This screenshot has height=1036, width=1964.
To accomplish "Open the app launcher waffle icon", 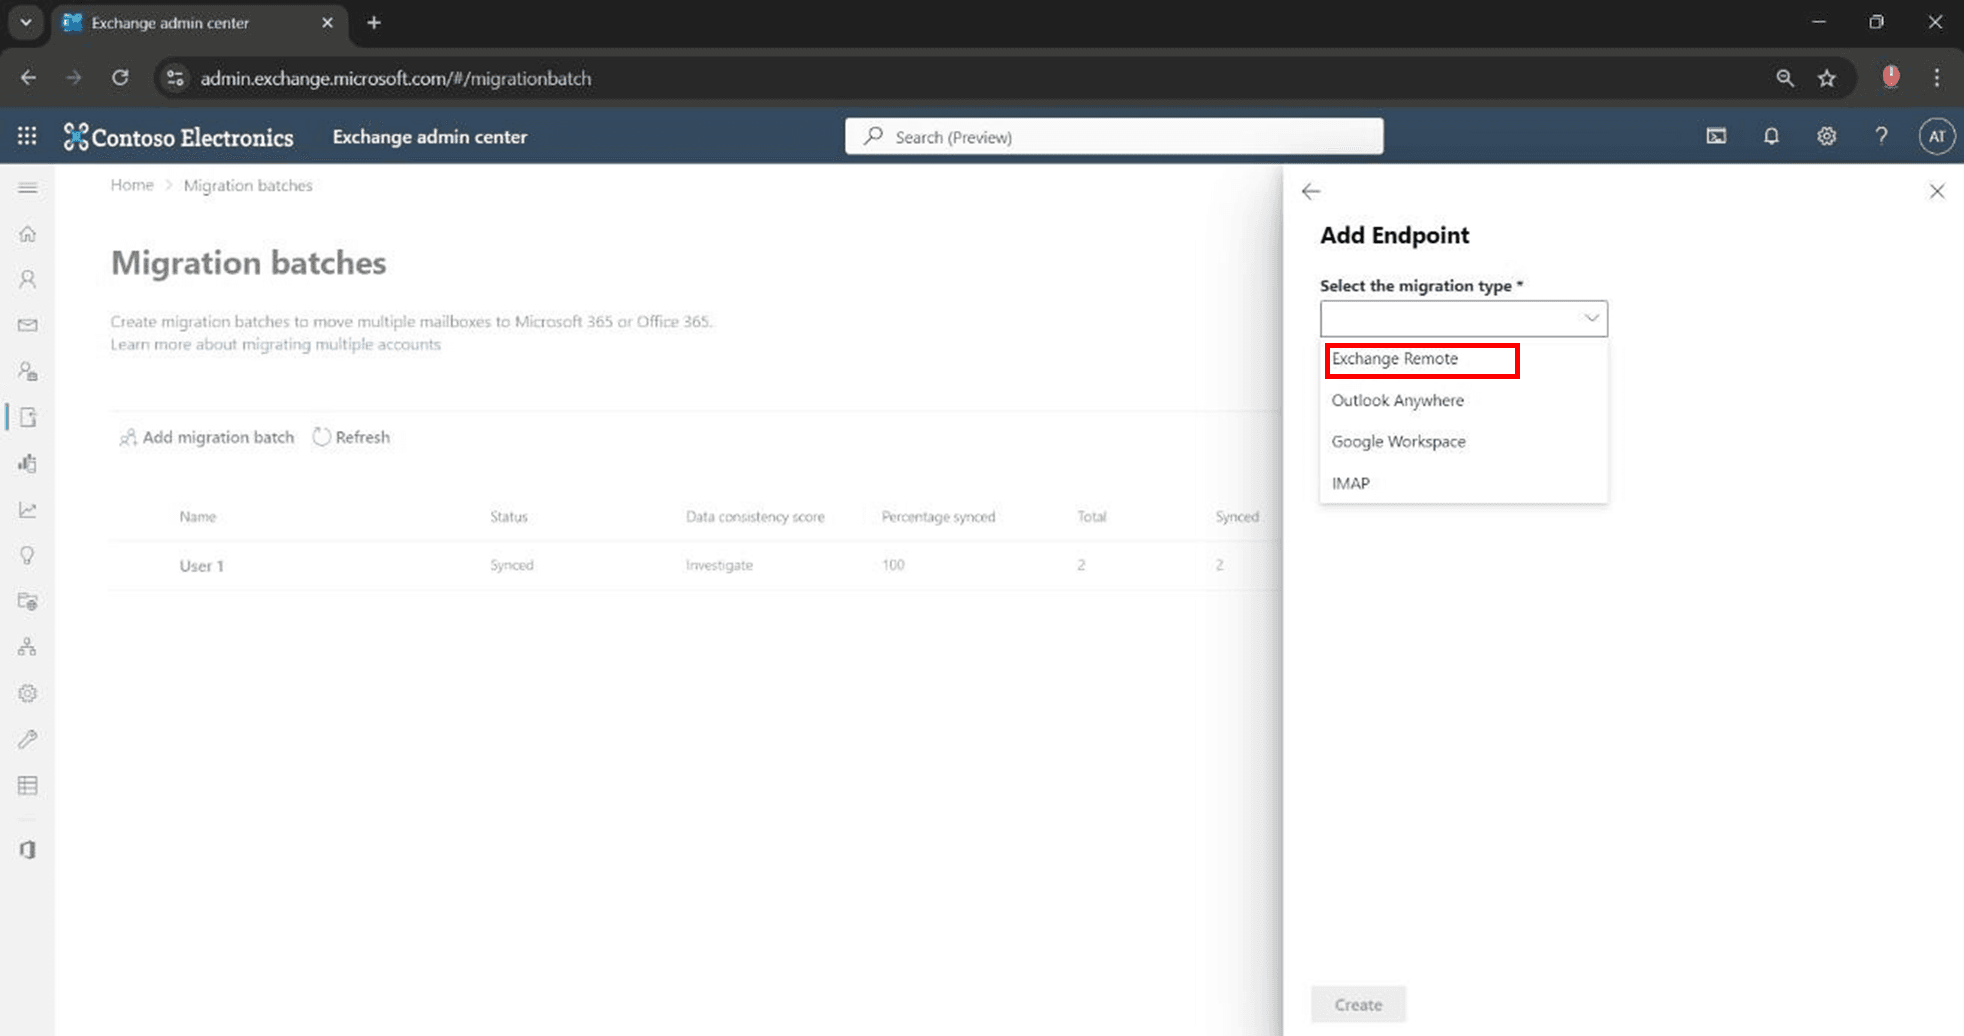I will 27,136.
